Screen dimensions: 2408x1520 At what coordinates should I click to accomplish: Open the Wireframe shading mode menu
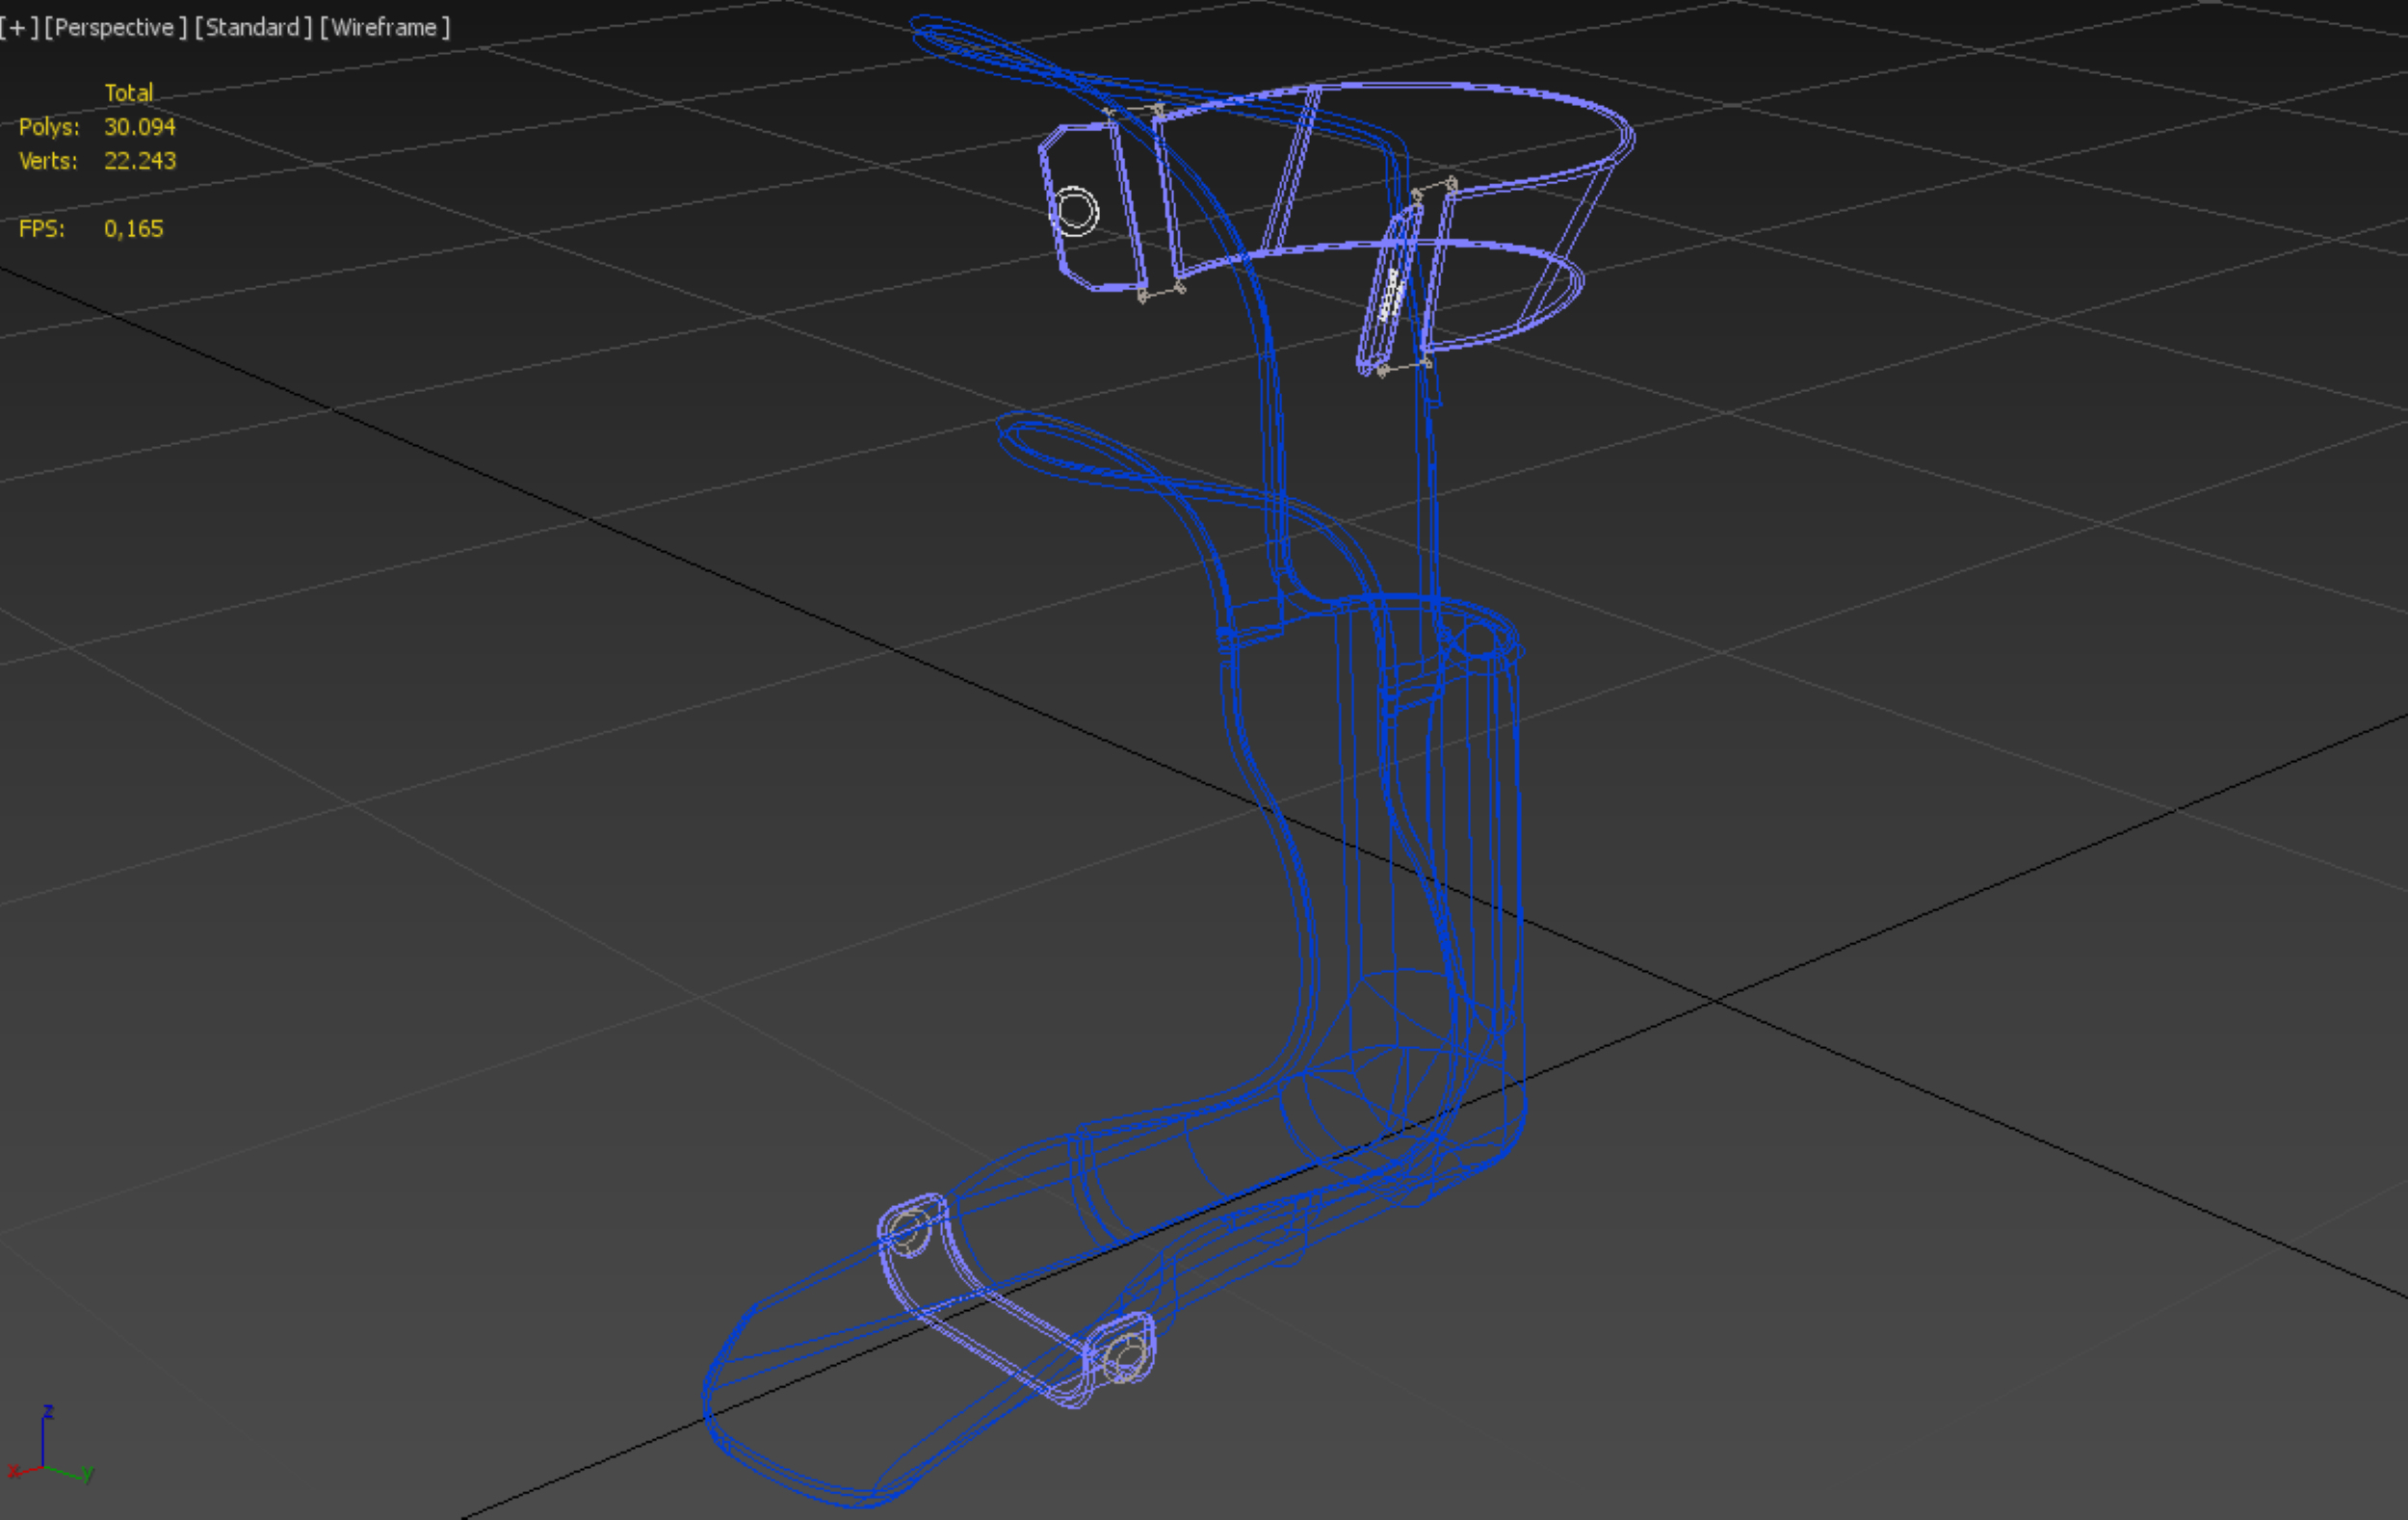(385, 28)
